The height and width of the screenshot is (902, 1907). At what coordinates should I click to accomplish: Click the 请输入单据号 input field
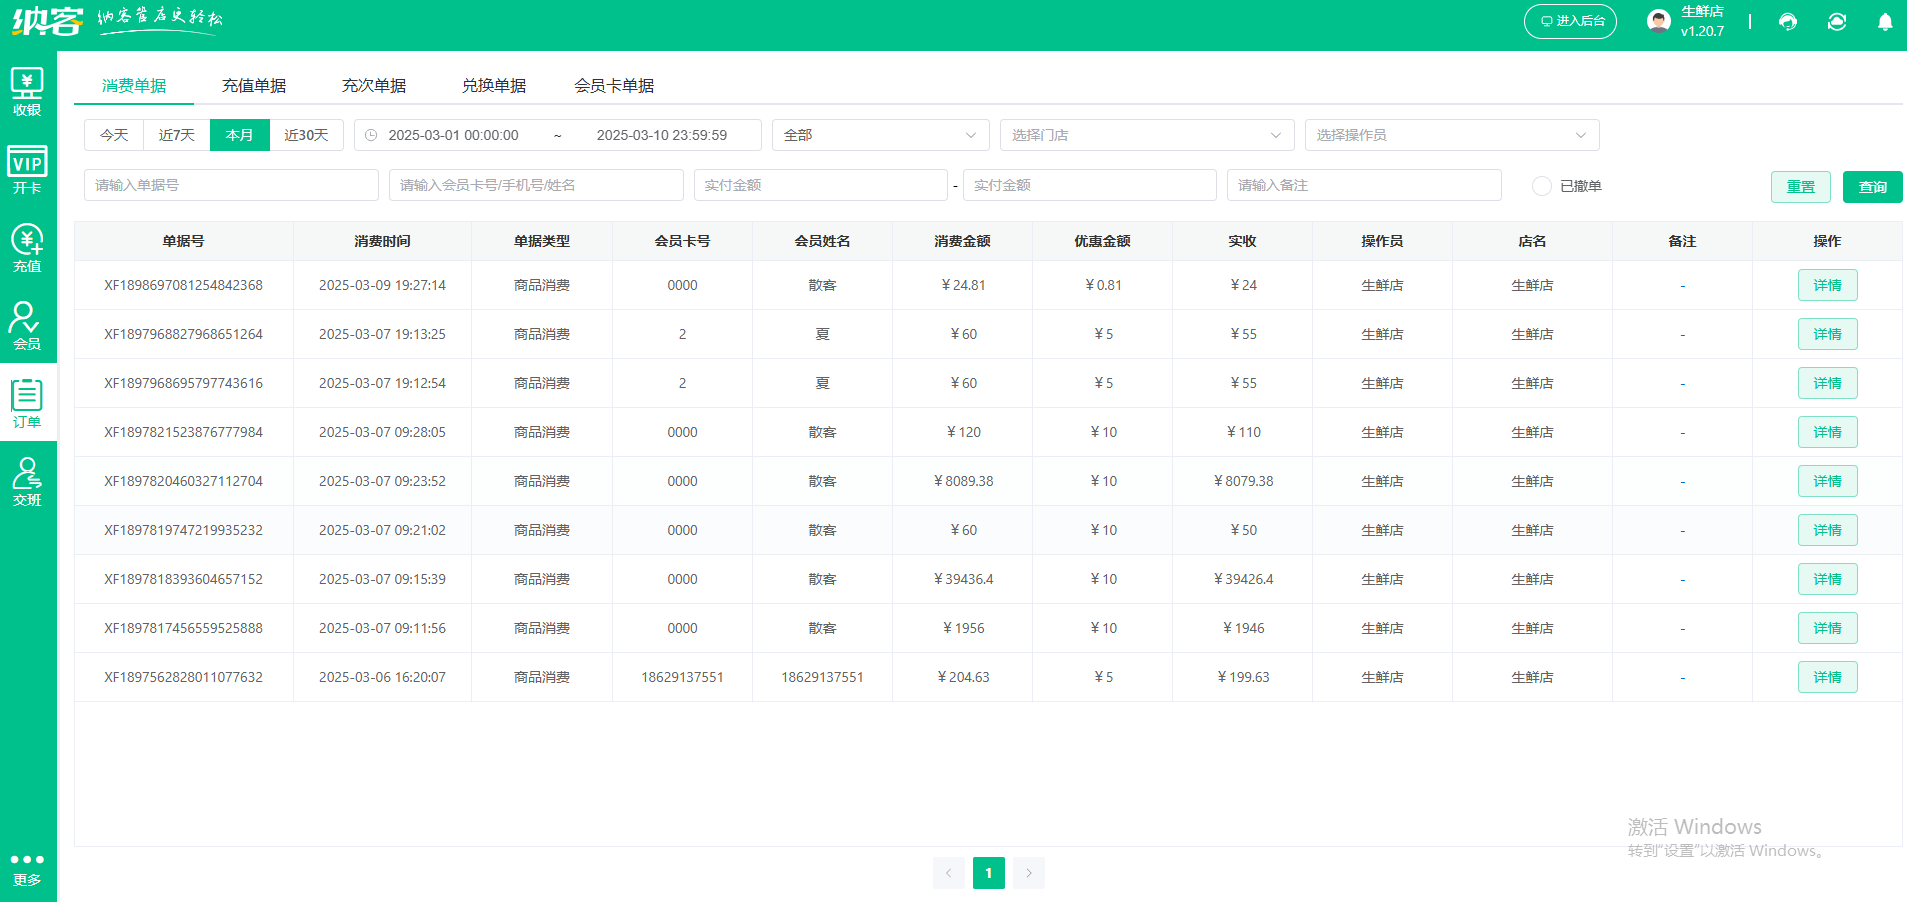pos(230,184)
